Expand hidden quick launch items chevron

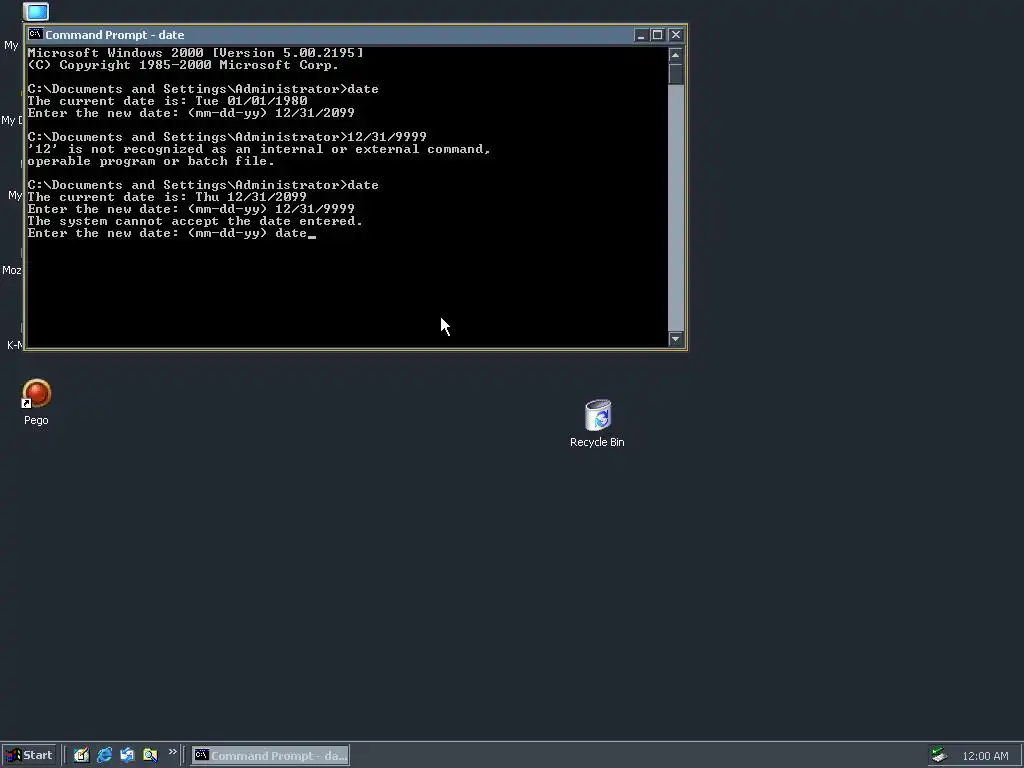tap(172, 752)
